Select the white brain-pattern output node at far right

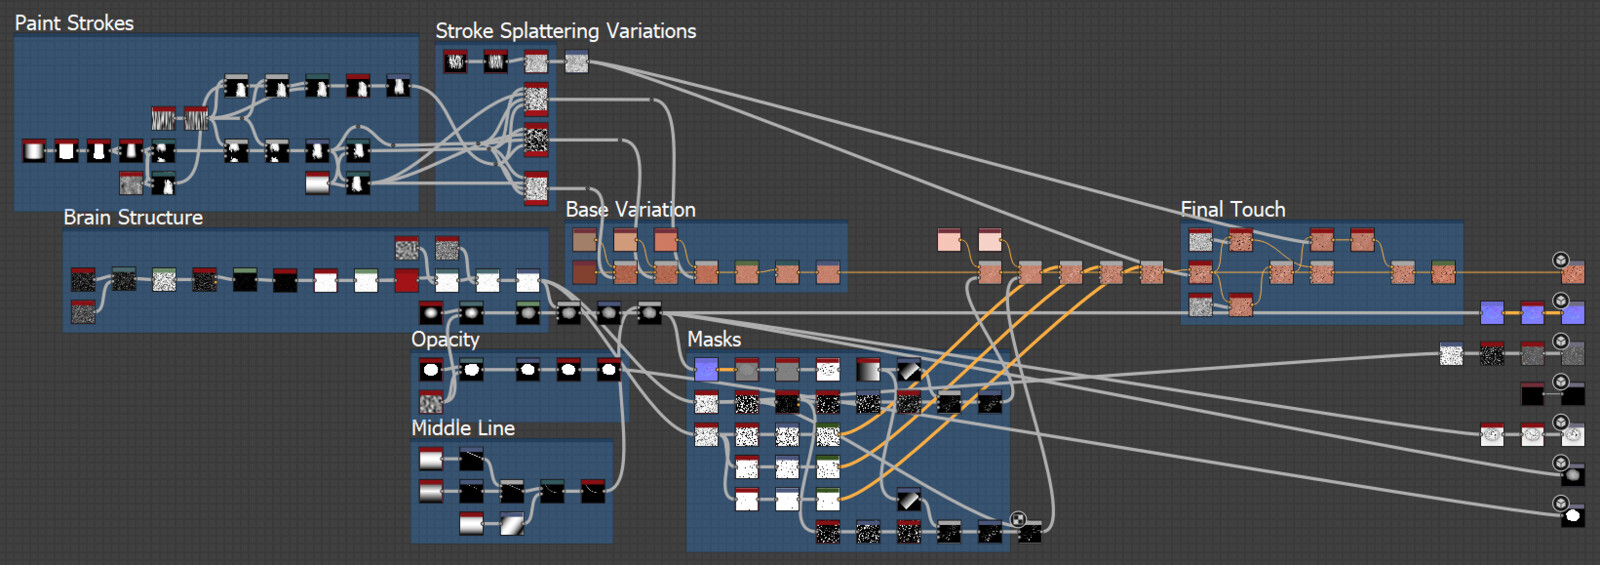[x=1573, y=434]
